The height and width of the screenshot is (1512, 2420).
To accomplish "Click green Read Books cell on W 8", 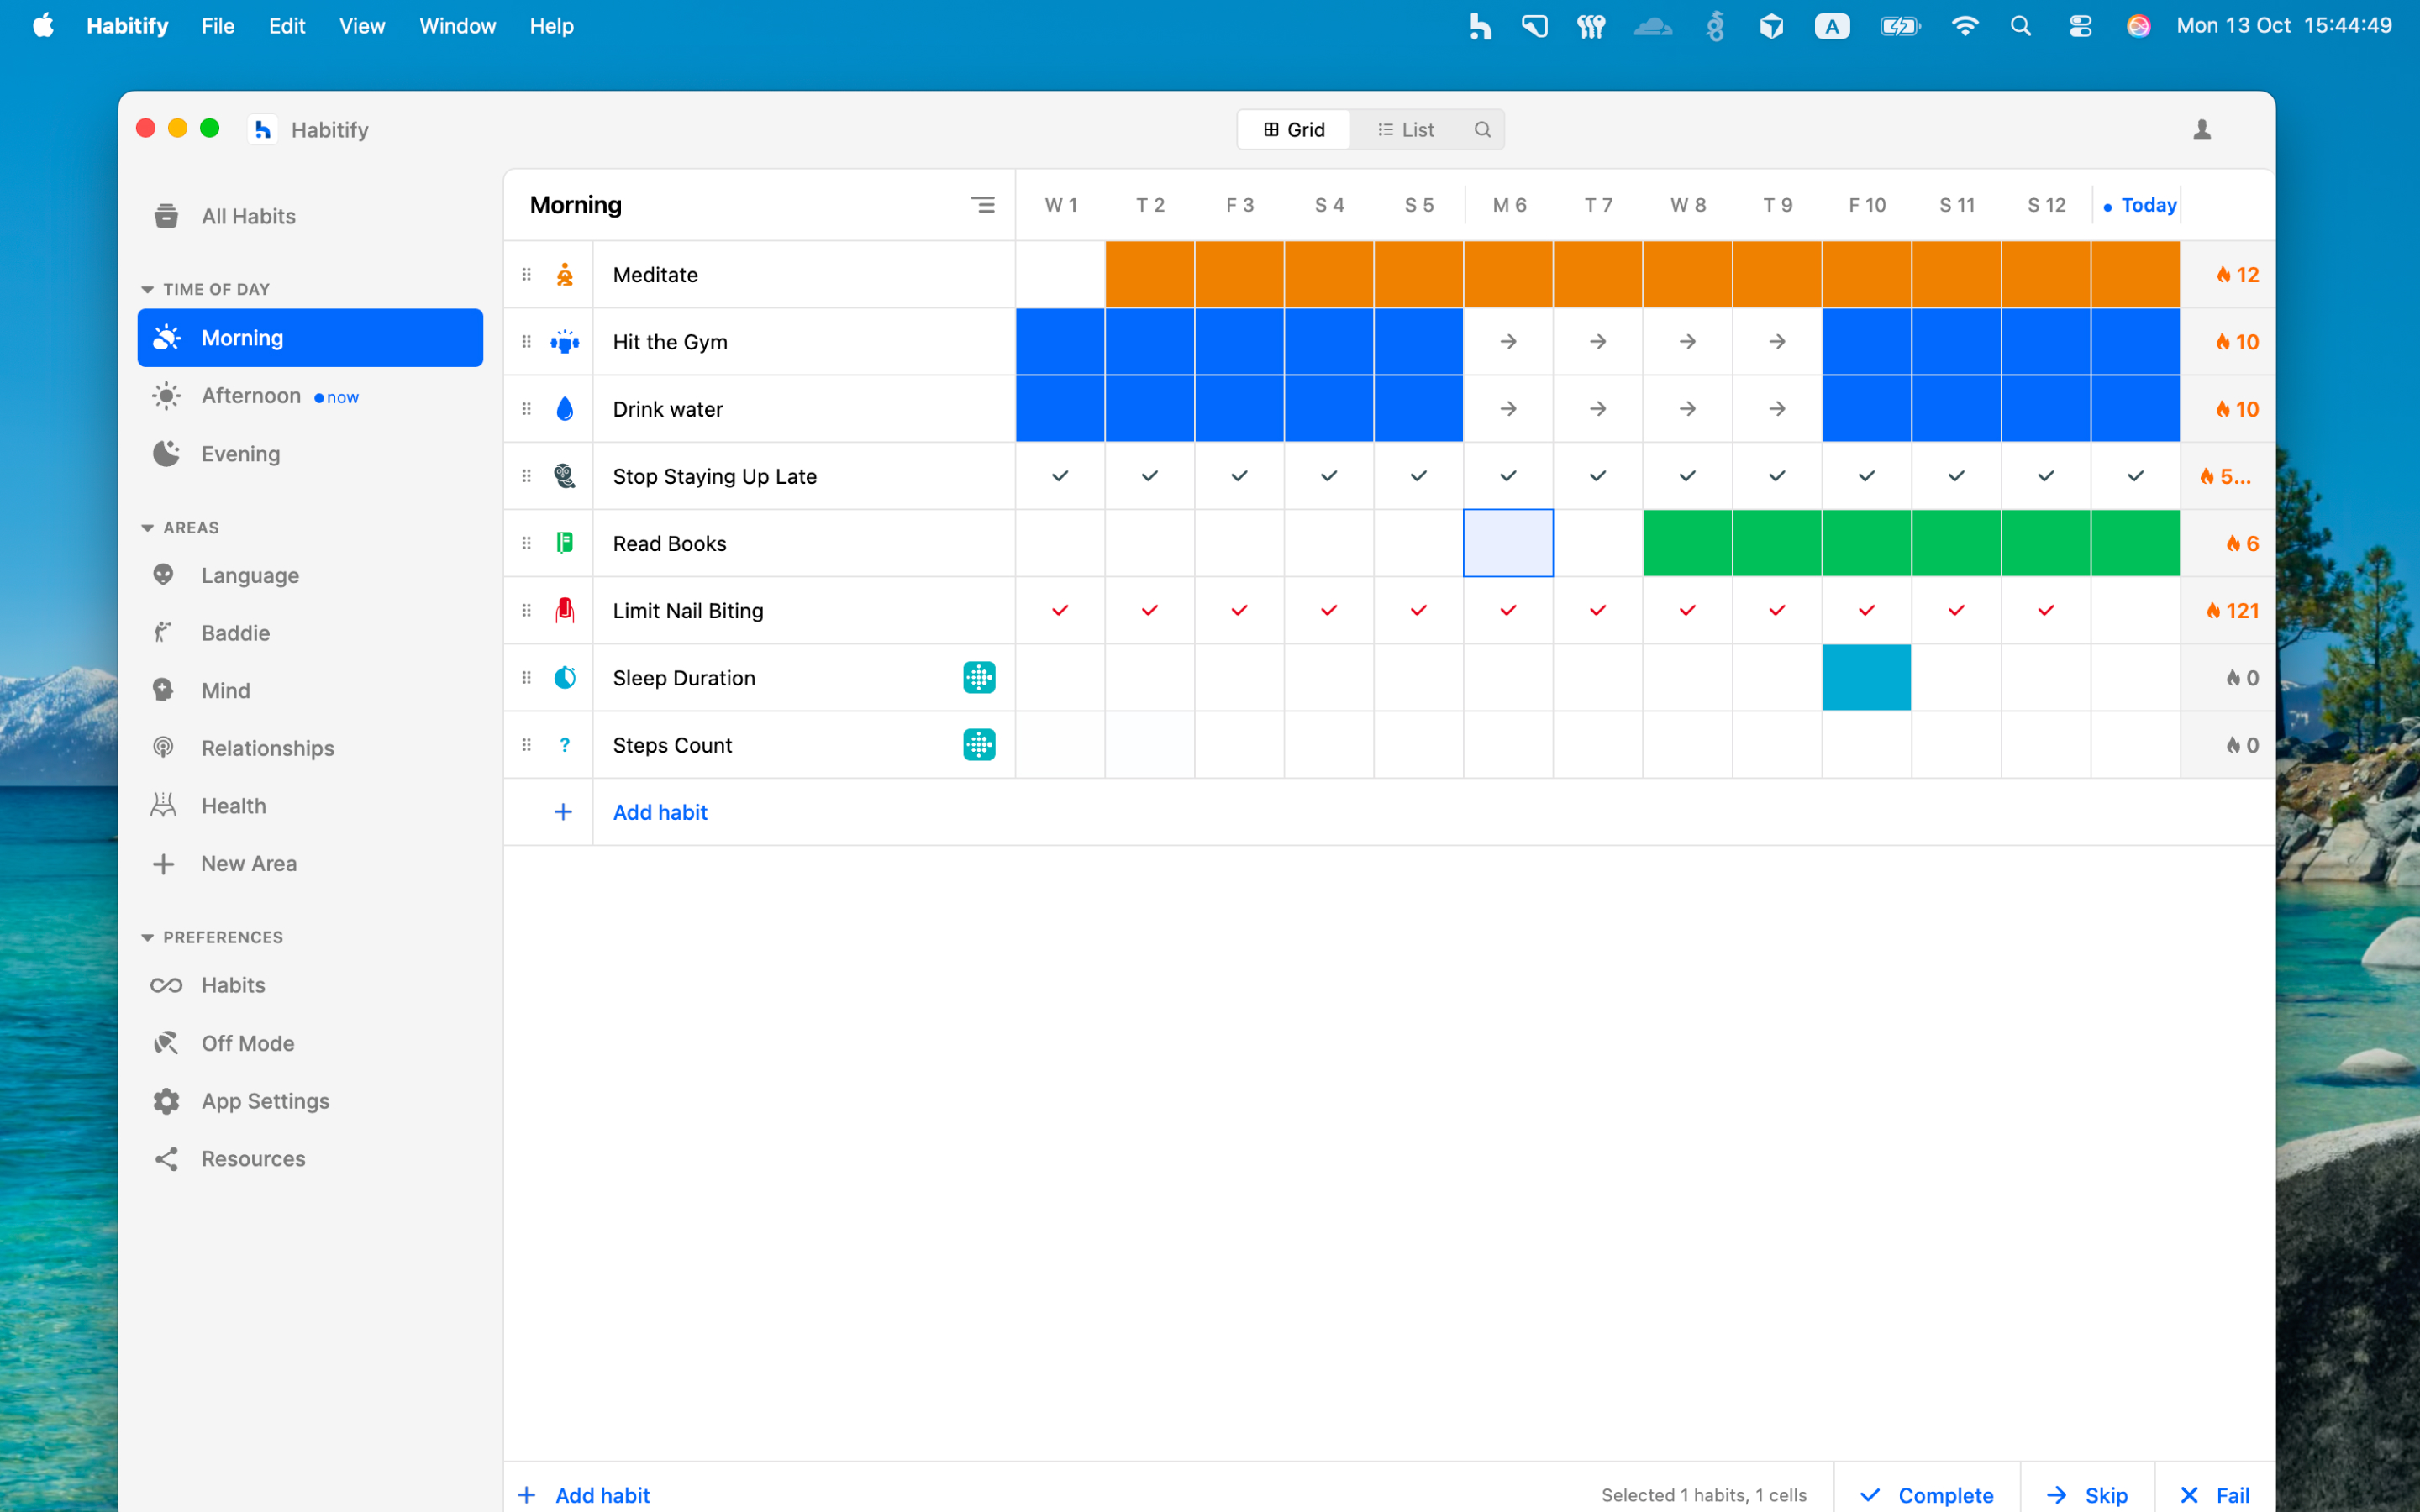I will tap(1687, 543).
